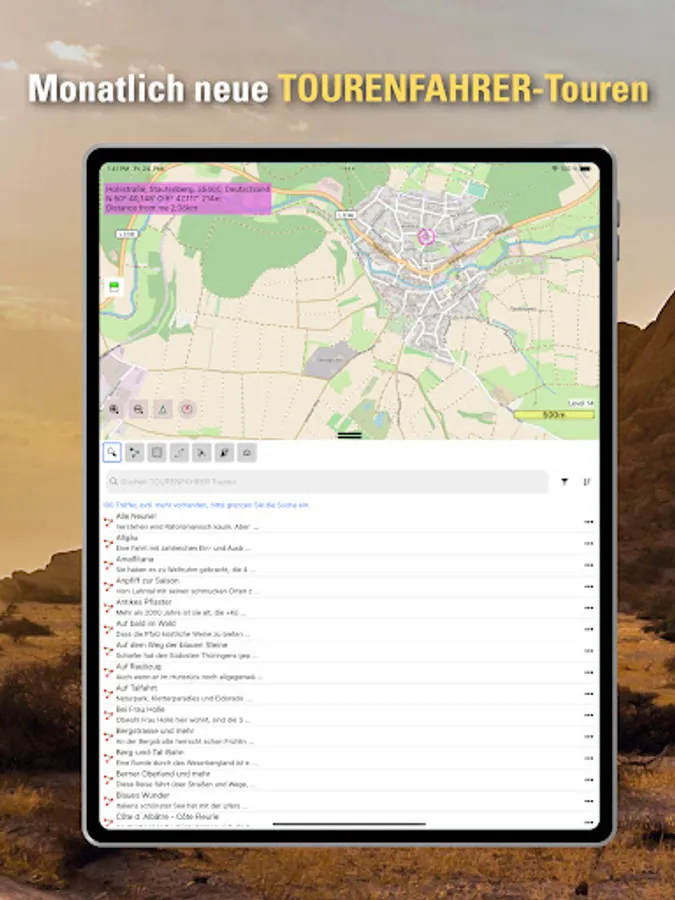
Task: Open the Amalfitana tour entry
Action: coord(350,565)
